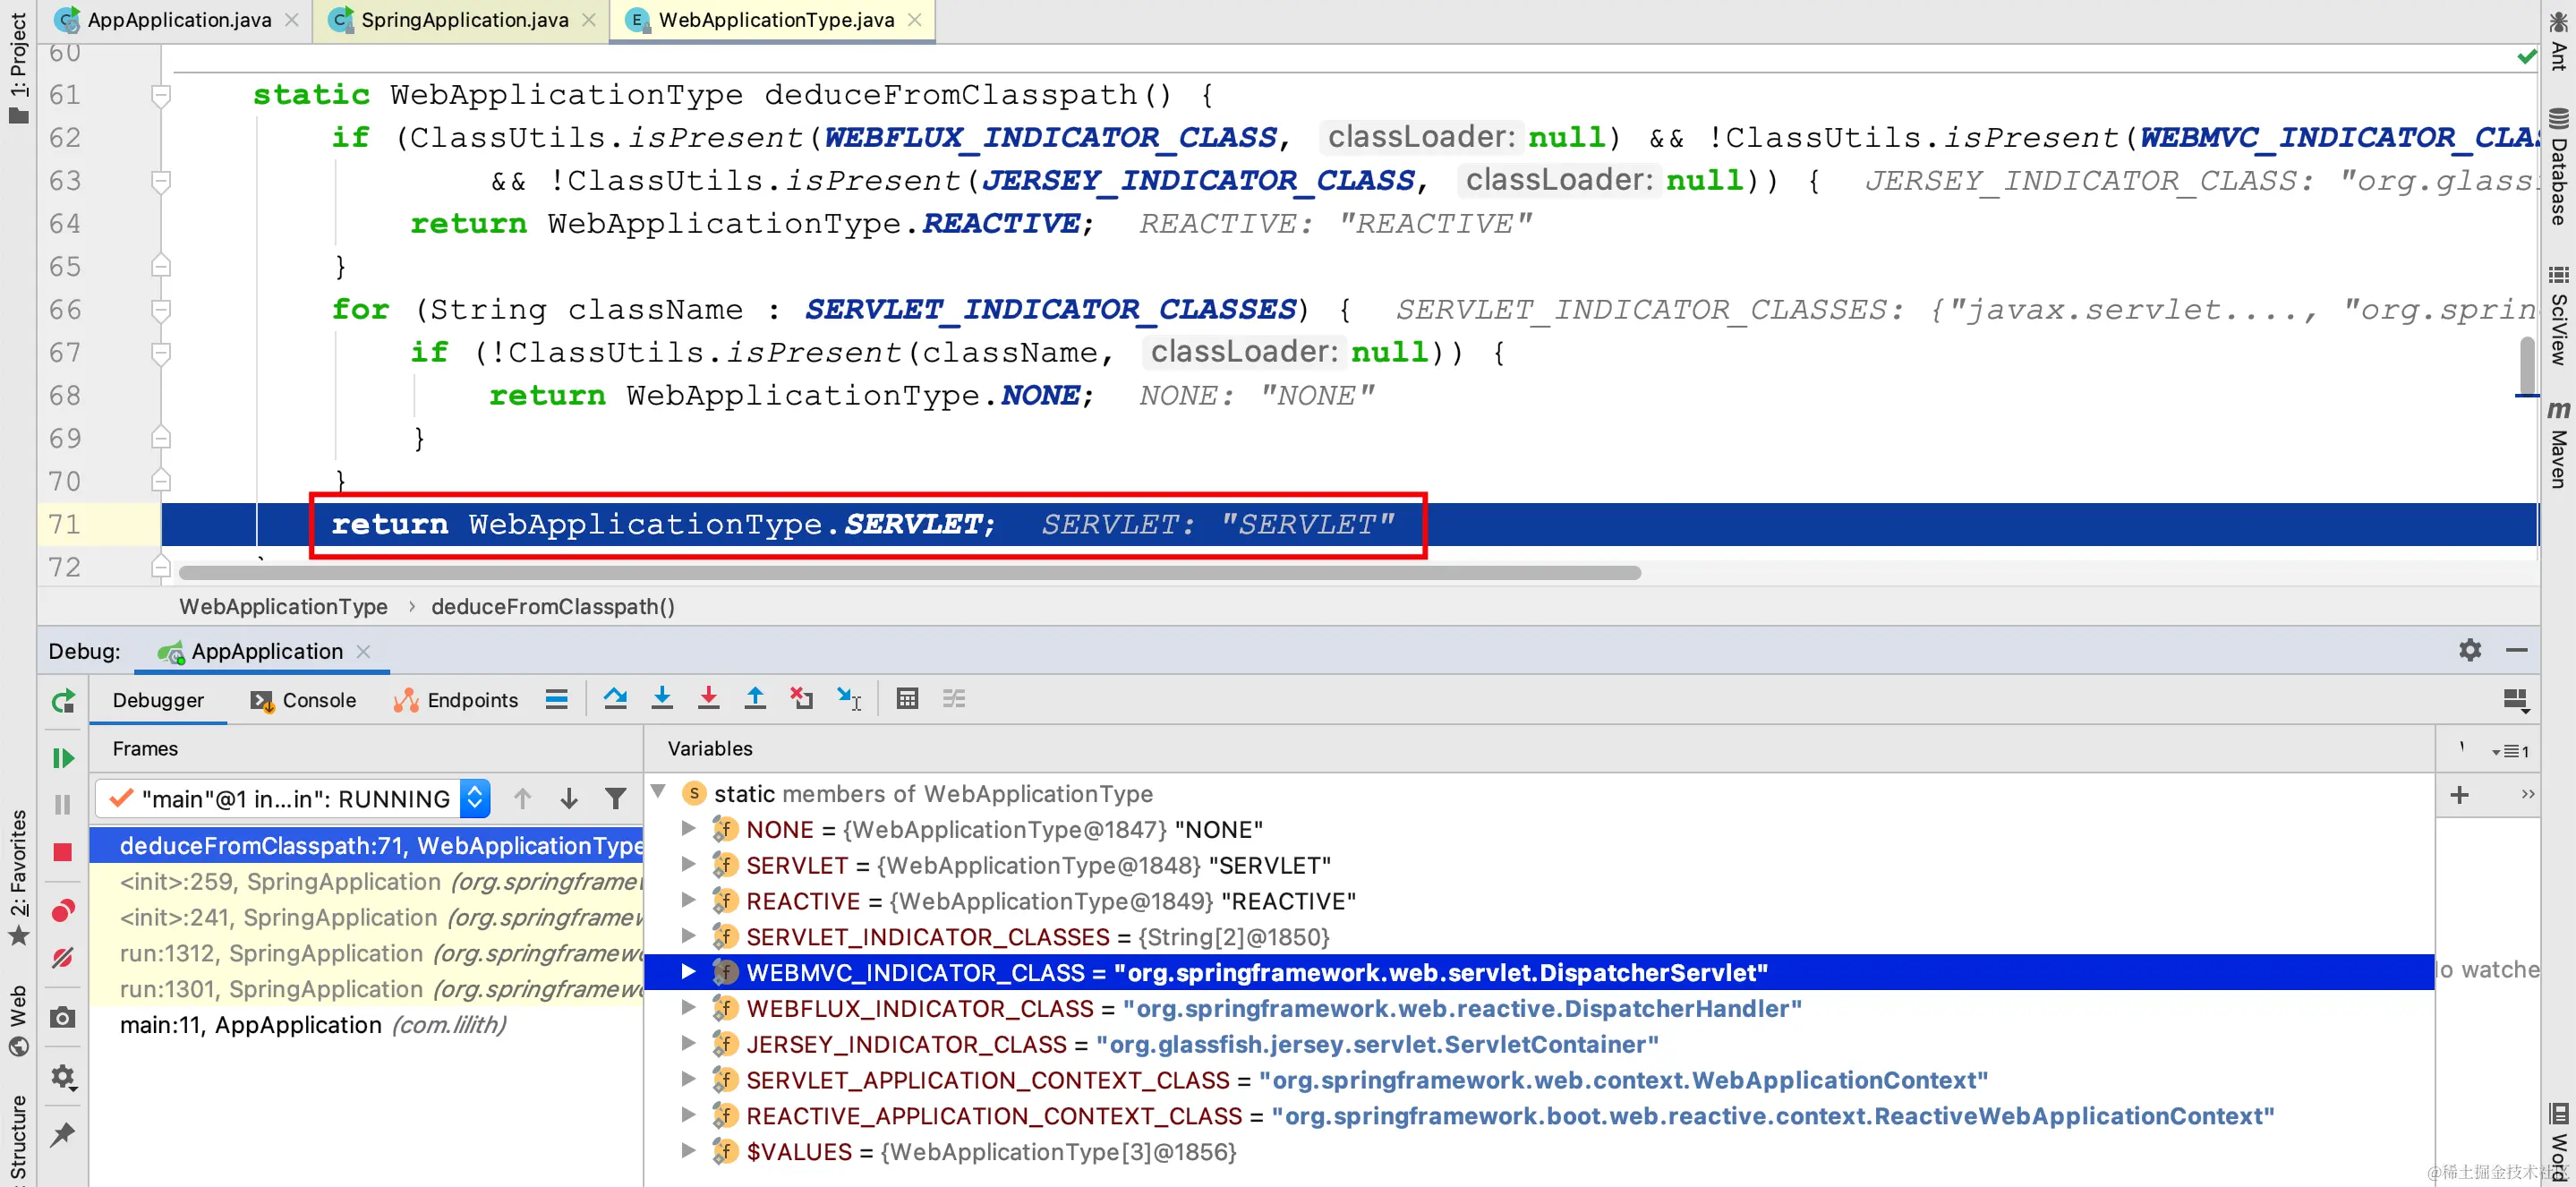Viewport: 2576px width, 1187px height.
Task: Expand the SERVLET_INDICATOR_CLASSES variable node
Action: [688, 936]
